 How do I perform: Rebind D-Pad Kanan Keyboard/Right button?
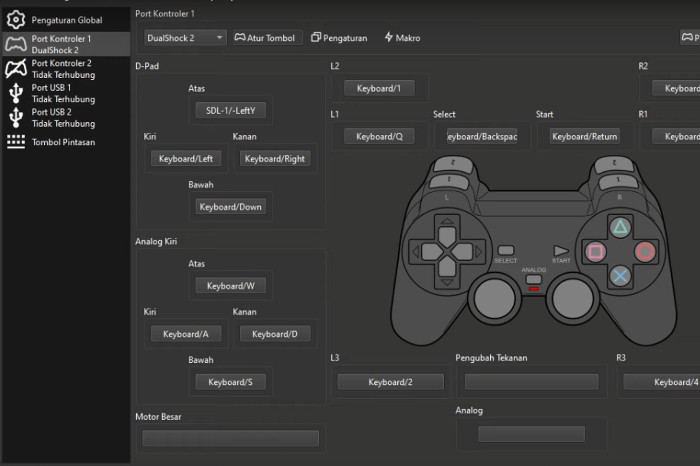(275, 158)
